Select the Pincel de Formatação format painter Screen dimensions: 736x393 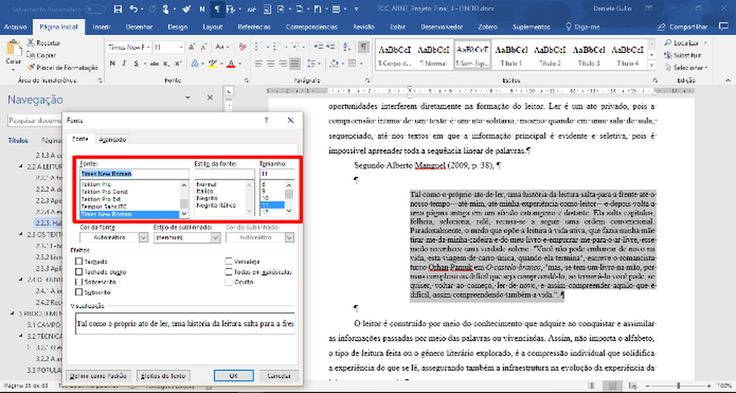(63, 68)
